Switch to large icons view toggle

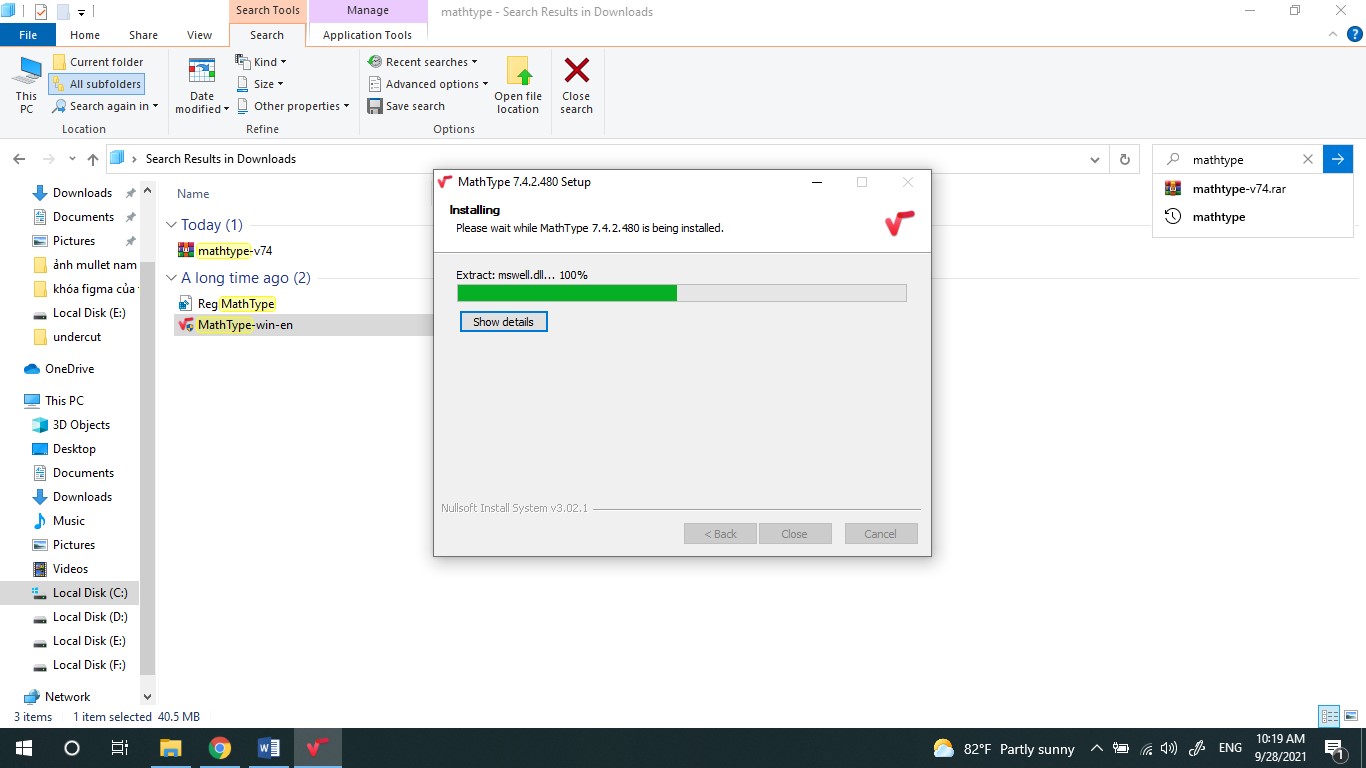[1350, 716]
